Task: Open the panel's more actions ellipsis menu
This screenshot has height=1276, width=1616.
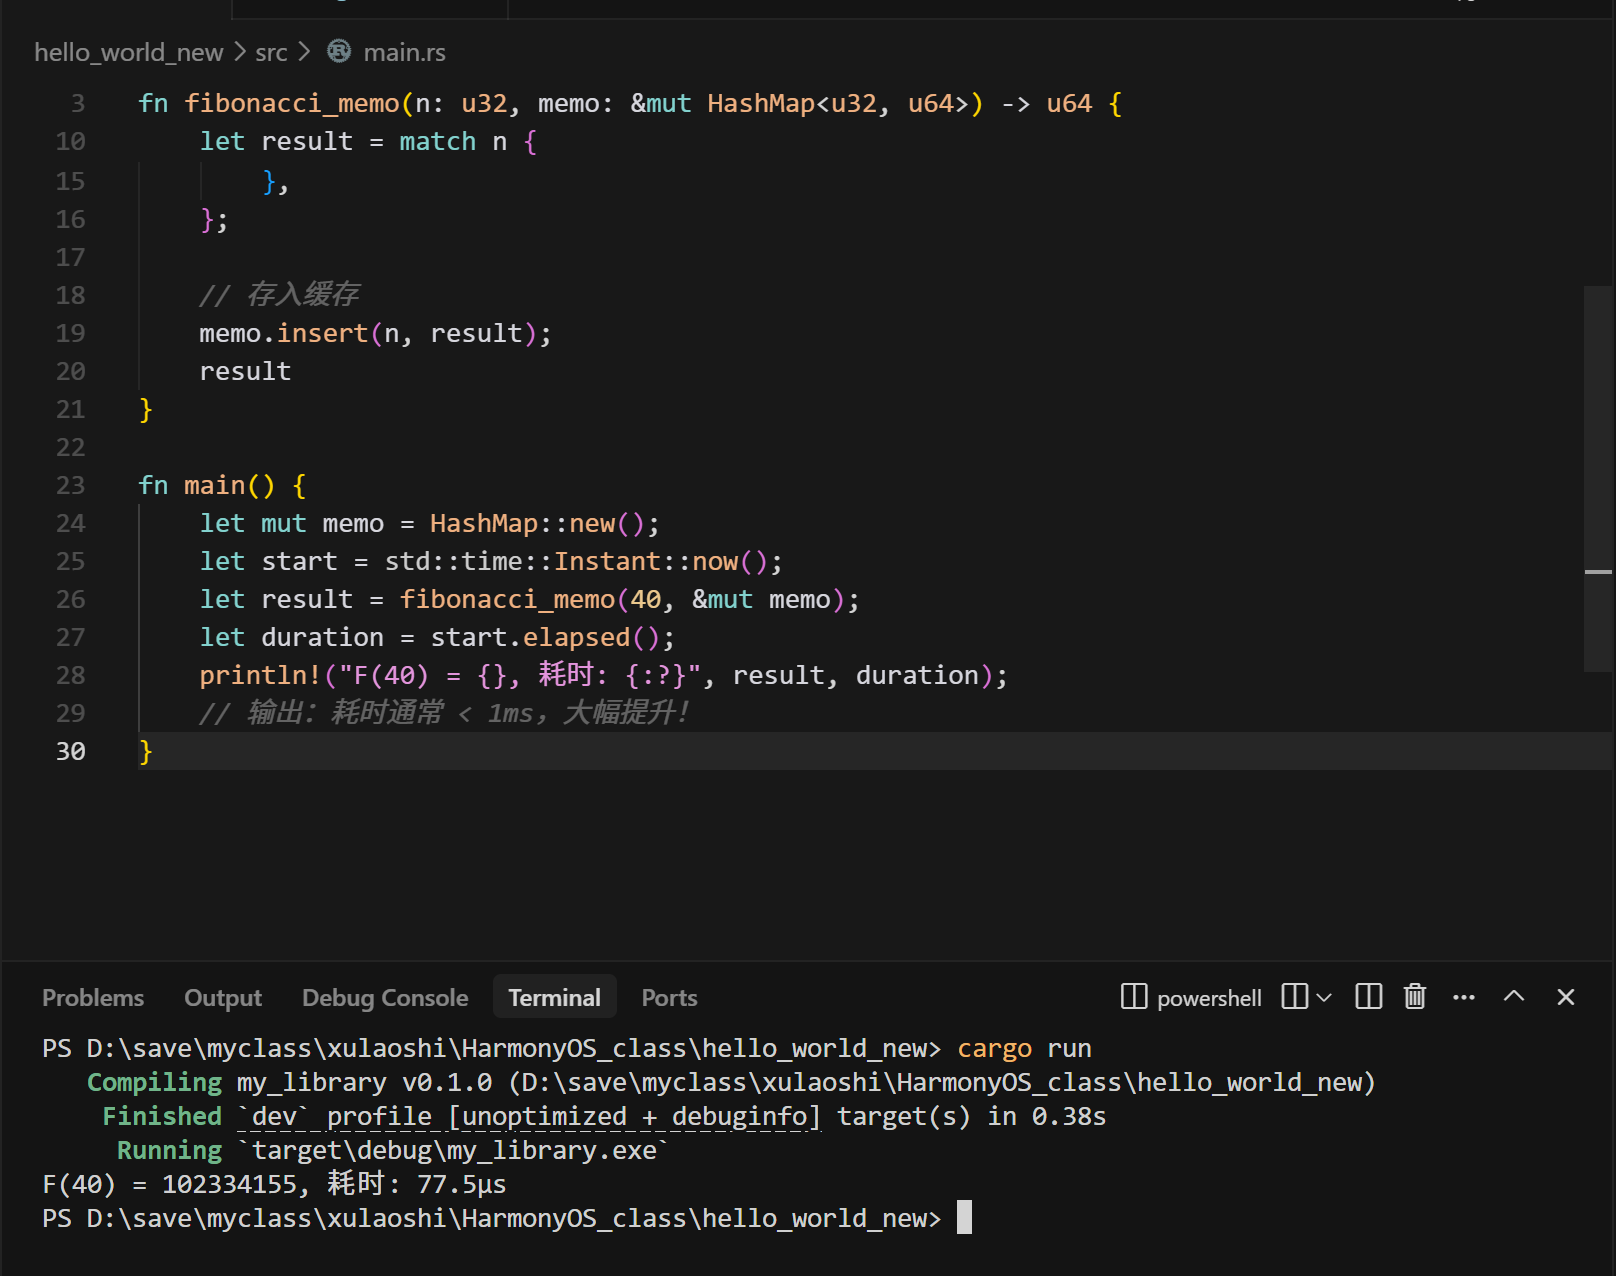Action: (x=1464, y=997)
